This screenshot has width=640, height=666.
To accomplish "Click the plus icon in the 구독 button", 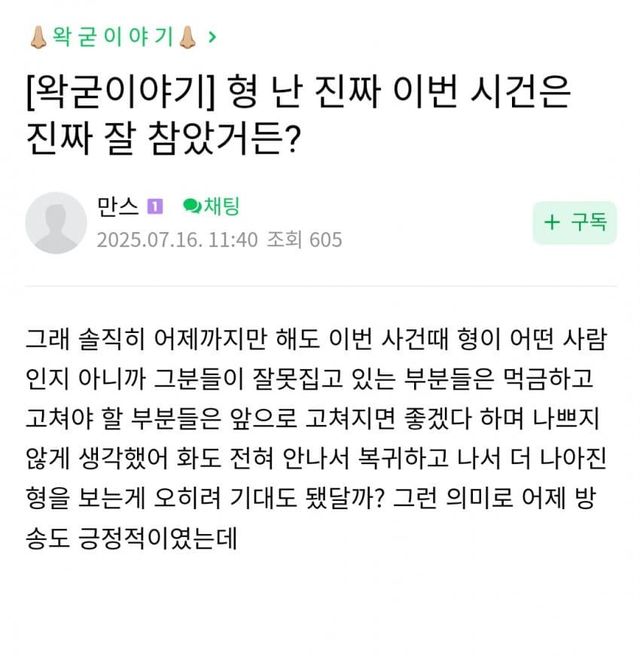I will (551, 222).
